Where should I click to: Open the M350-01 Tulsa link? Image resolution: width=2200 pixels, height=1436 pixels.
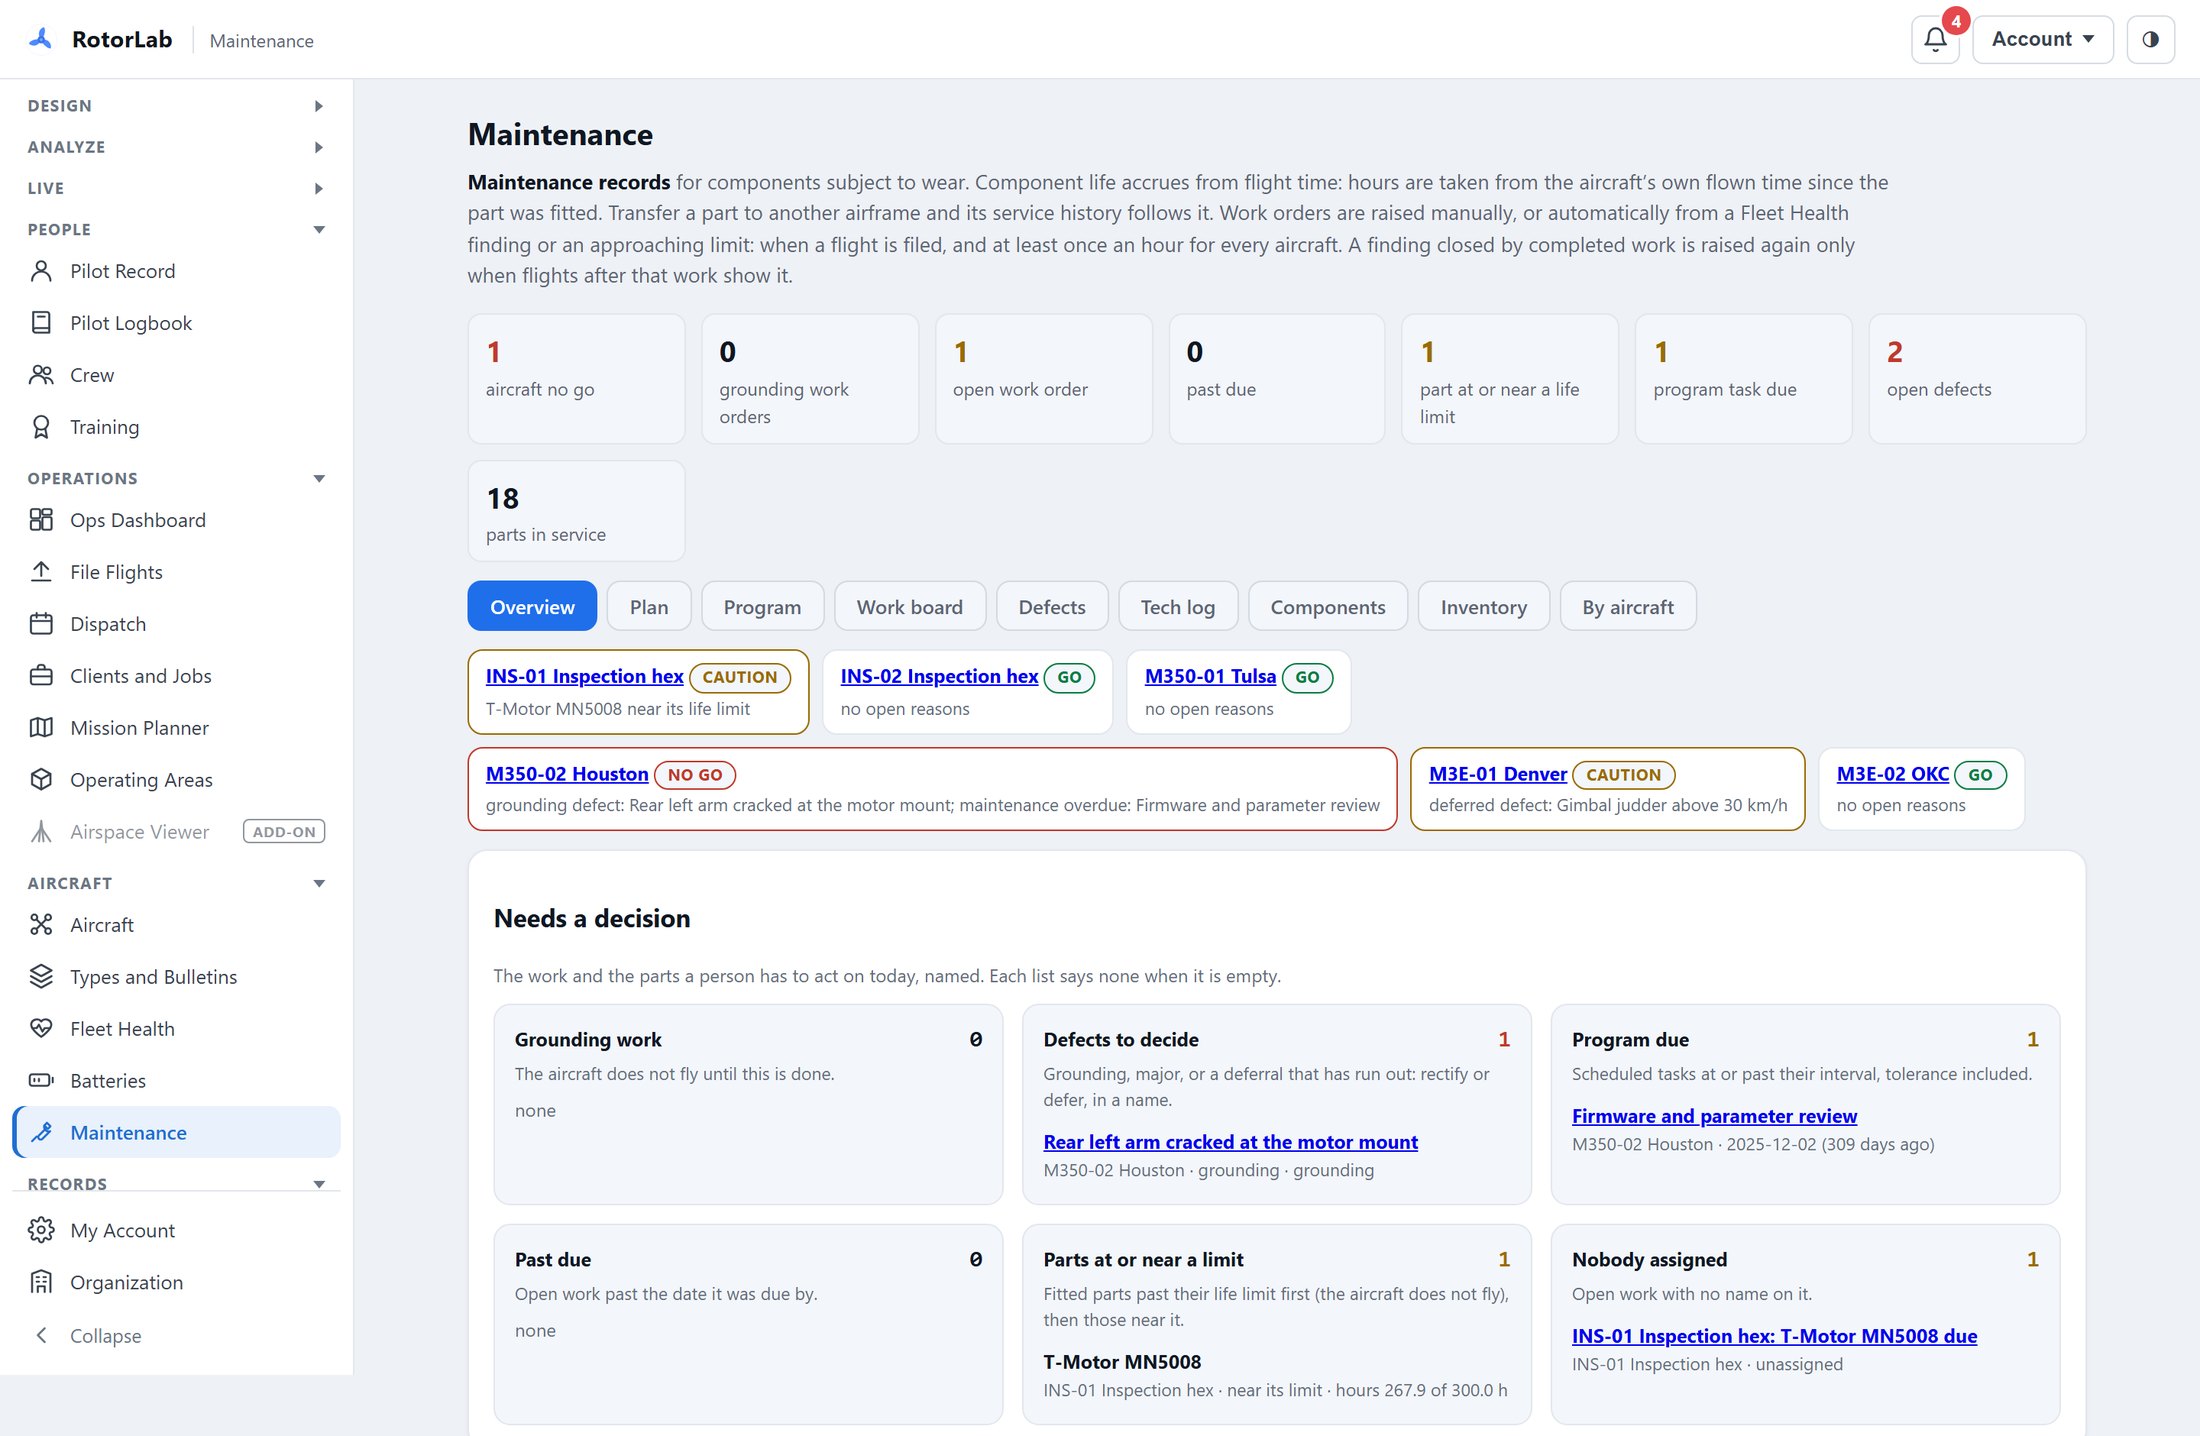1210,676
